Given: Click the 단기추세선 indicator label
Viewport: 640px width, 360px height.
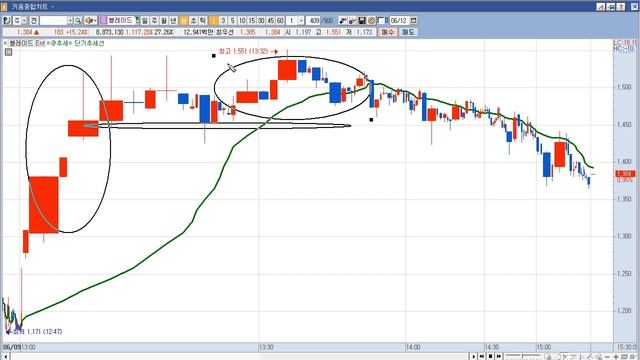Looking at the screenshot, I should [x=89, y=43].
